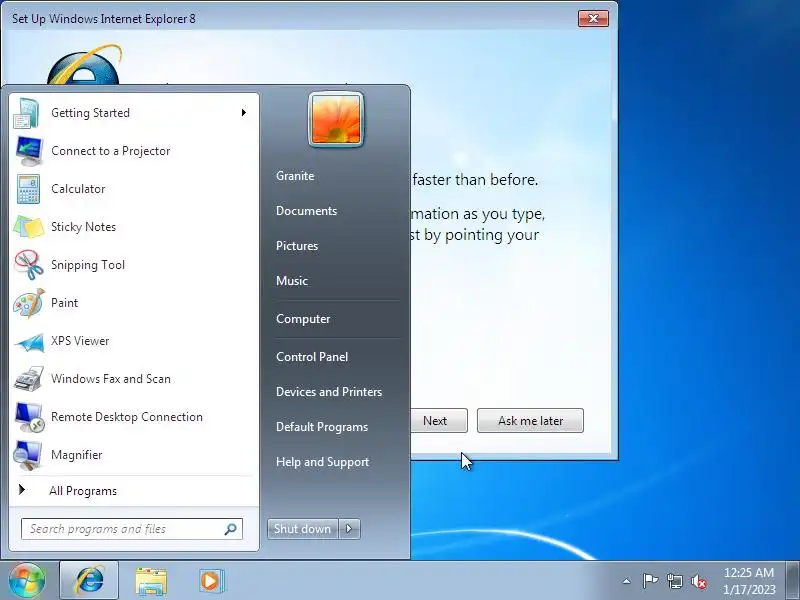Open the Granite user folder
800x600 pixels.
coord(295,176)
